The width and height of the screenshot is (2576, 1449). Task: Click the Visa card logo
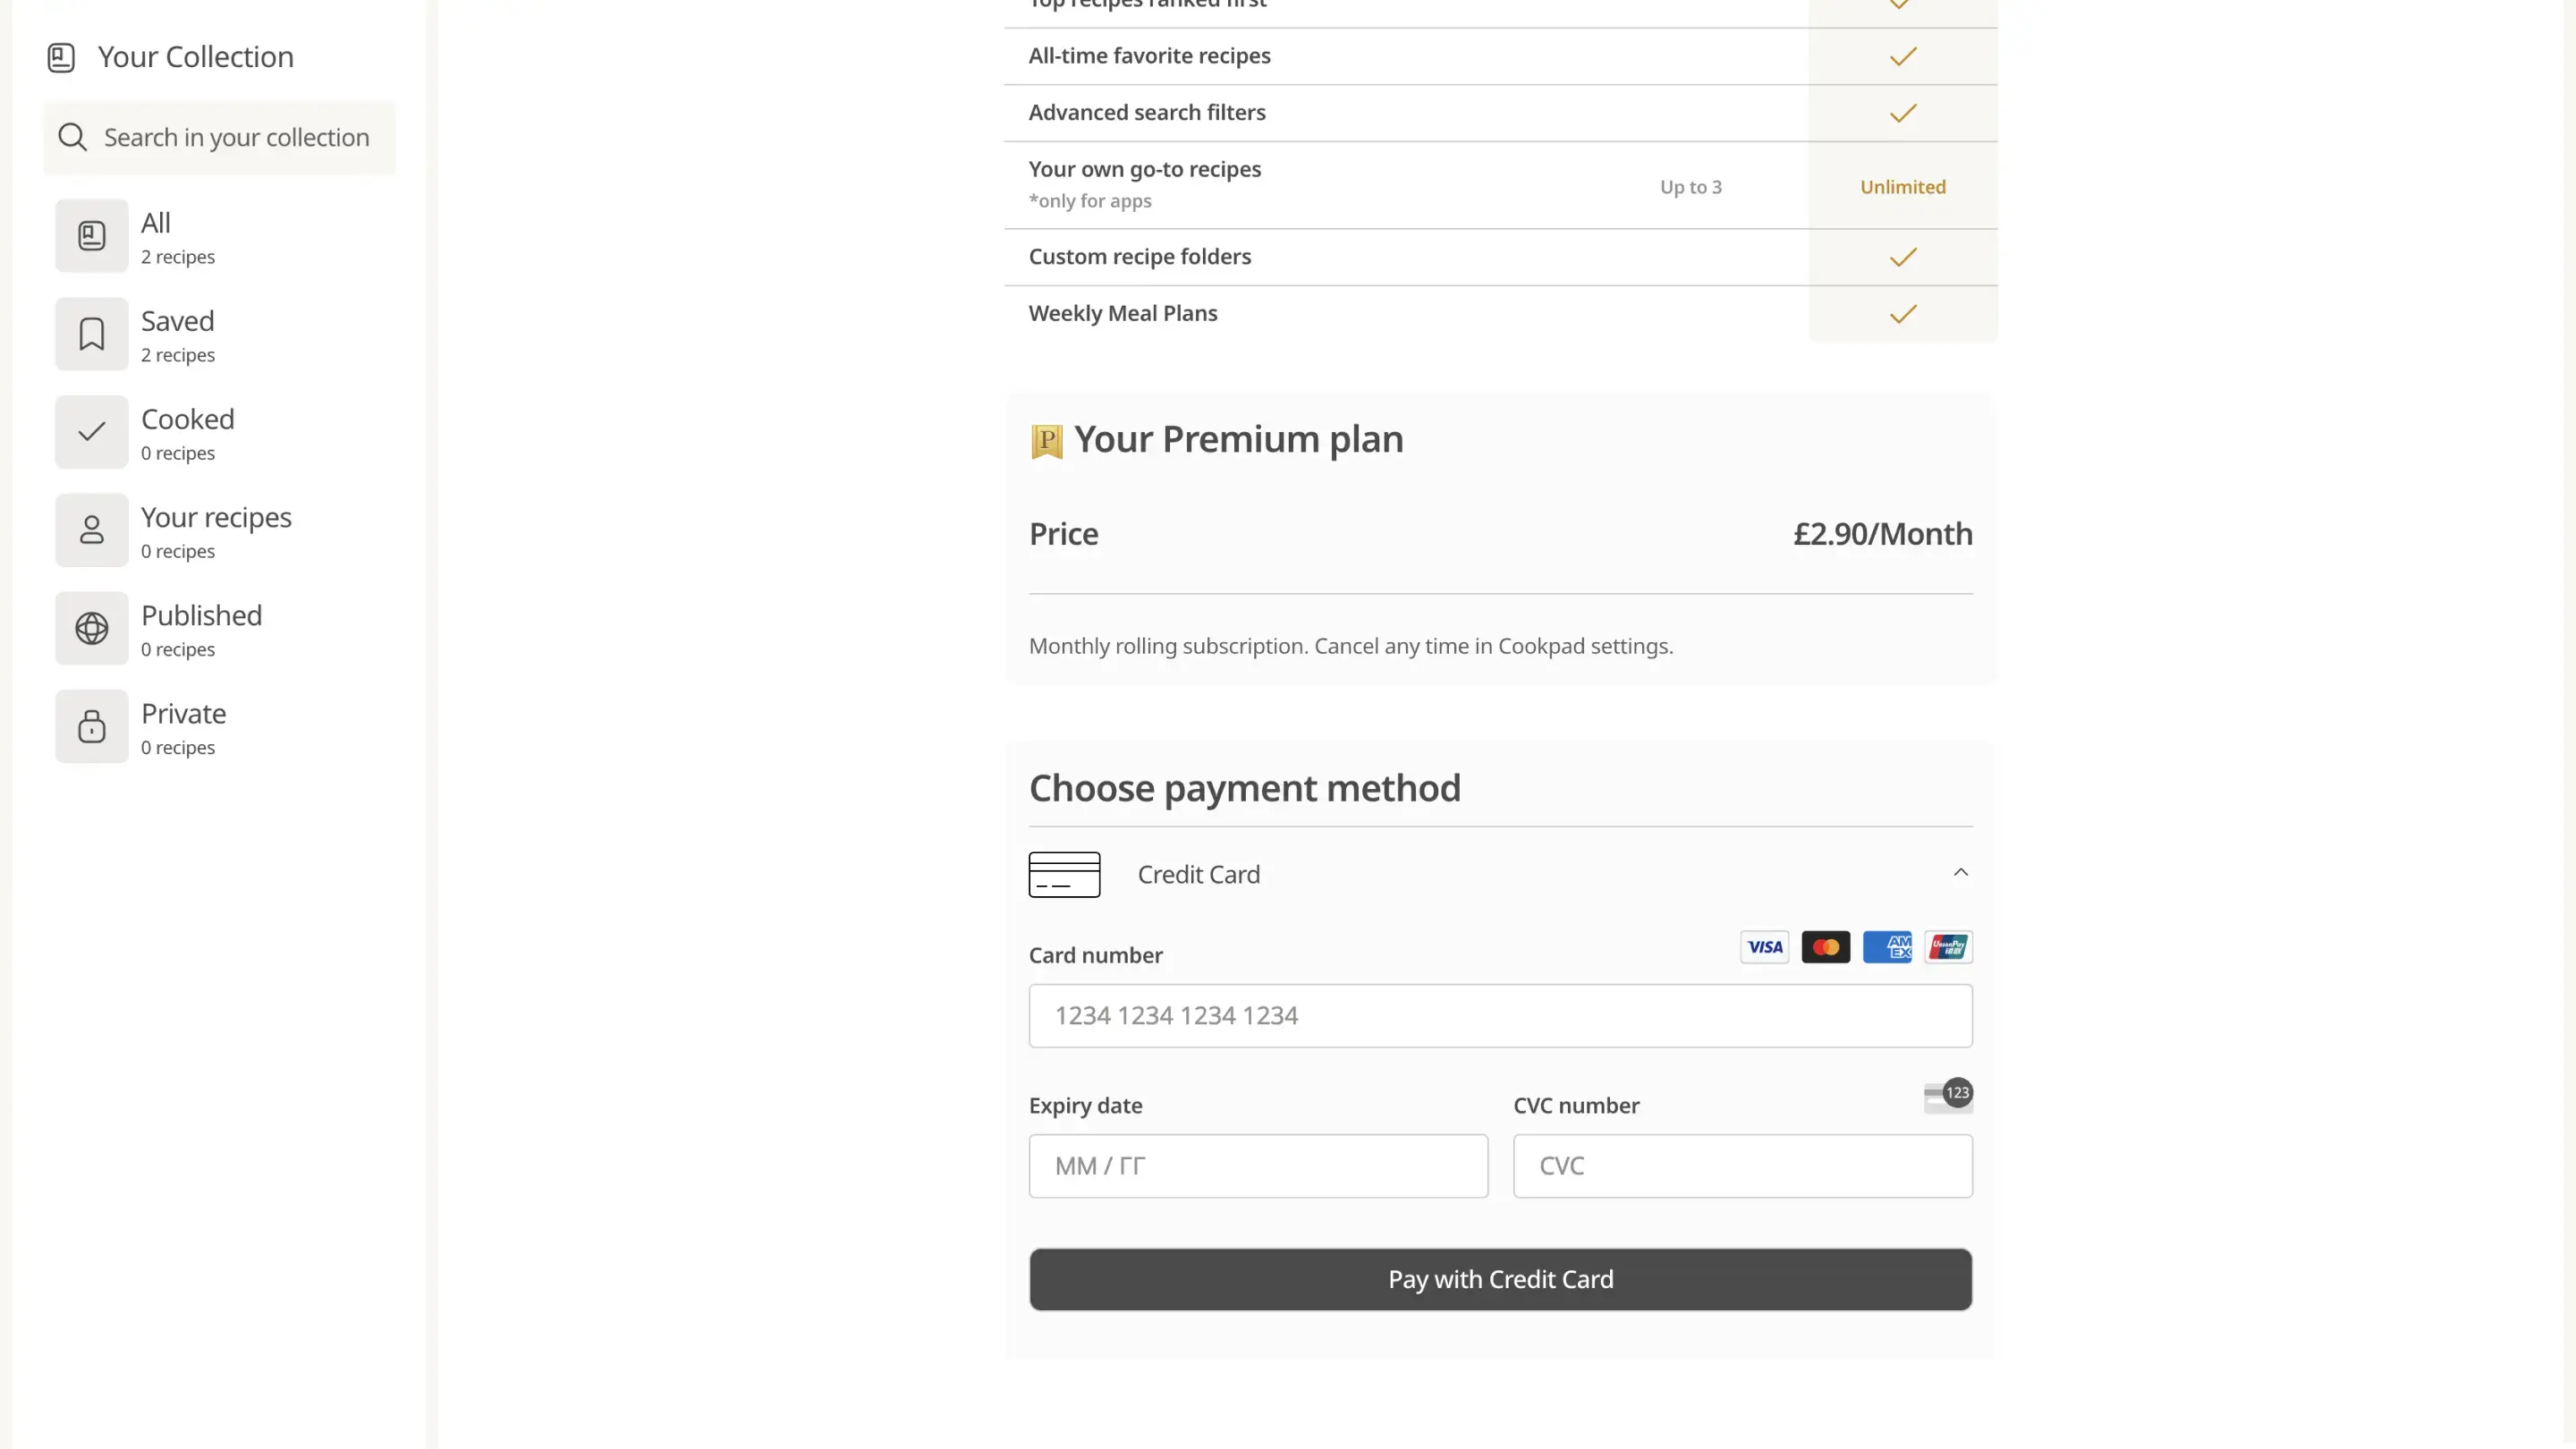point(1764,947)
